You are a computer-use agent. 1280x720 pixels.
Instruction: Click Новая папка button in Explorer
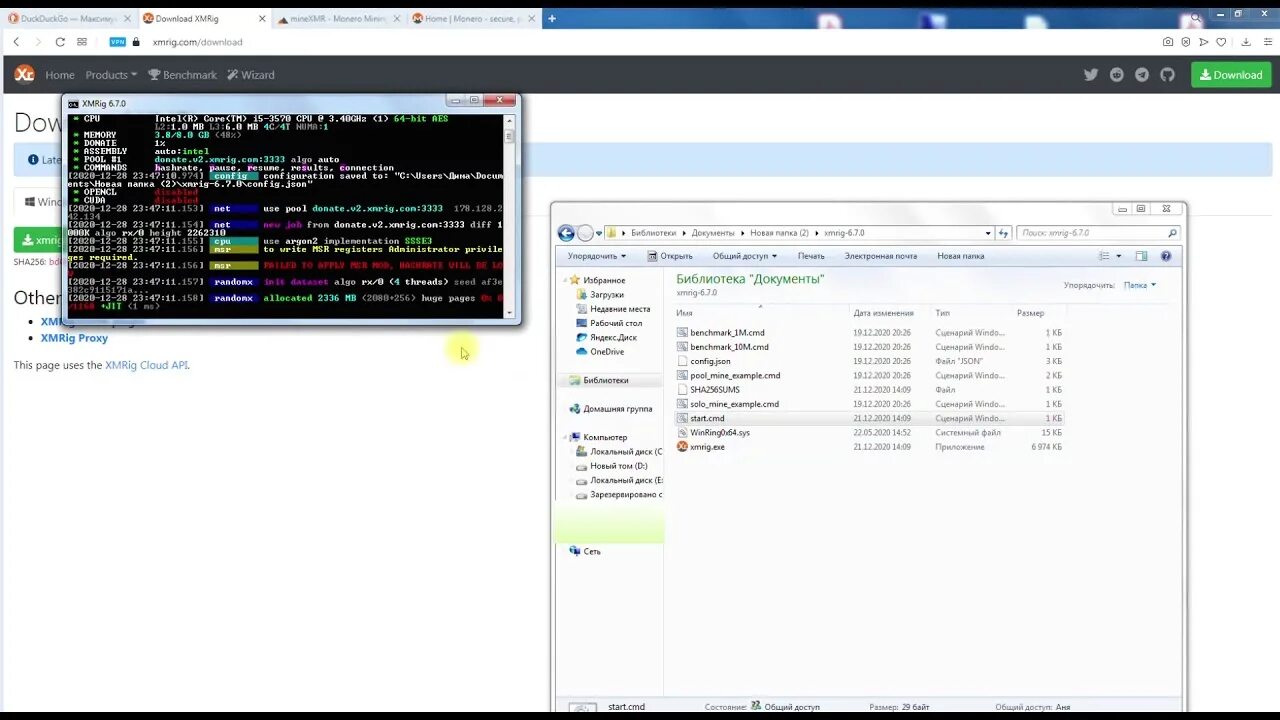click(961, 256)
